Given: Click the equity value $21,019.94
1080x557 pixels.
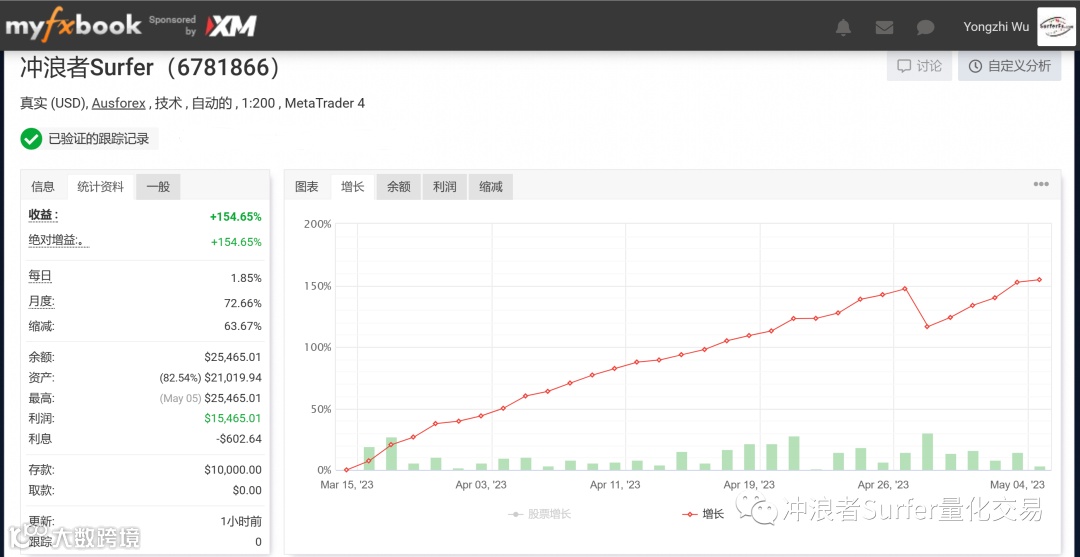Looking at the screenshot, I should click(x=233, y=377).
